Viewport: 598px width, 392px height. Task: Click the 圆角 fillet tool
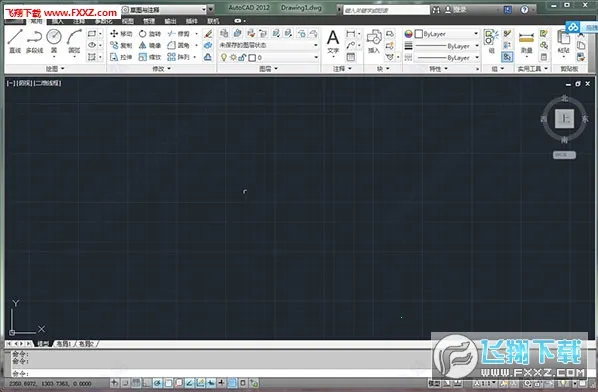tap(178, 45)
